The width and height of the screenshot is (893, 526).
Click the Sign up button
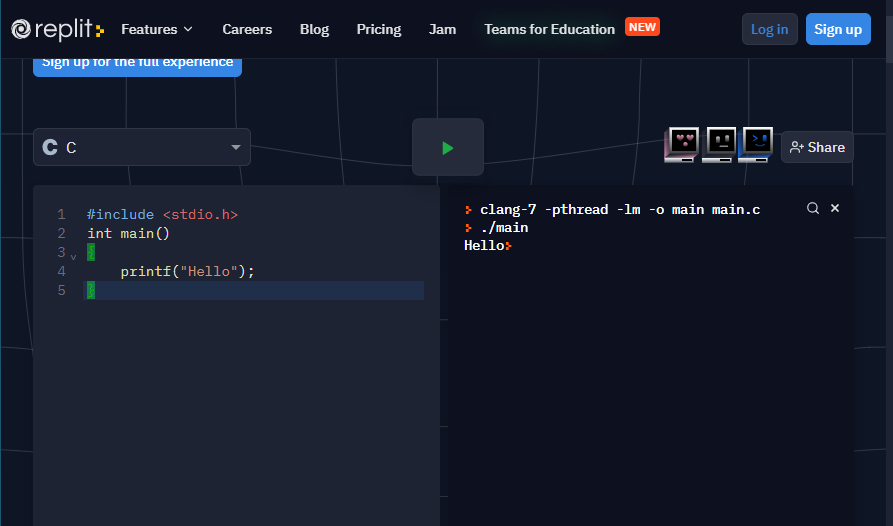(x=838, y=29)
